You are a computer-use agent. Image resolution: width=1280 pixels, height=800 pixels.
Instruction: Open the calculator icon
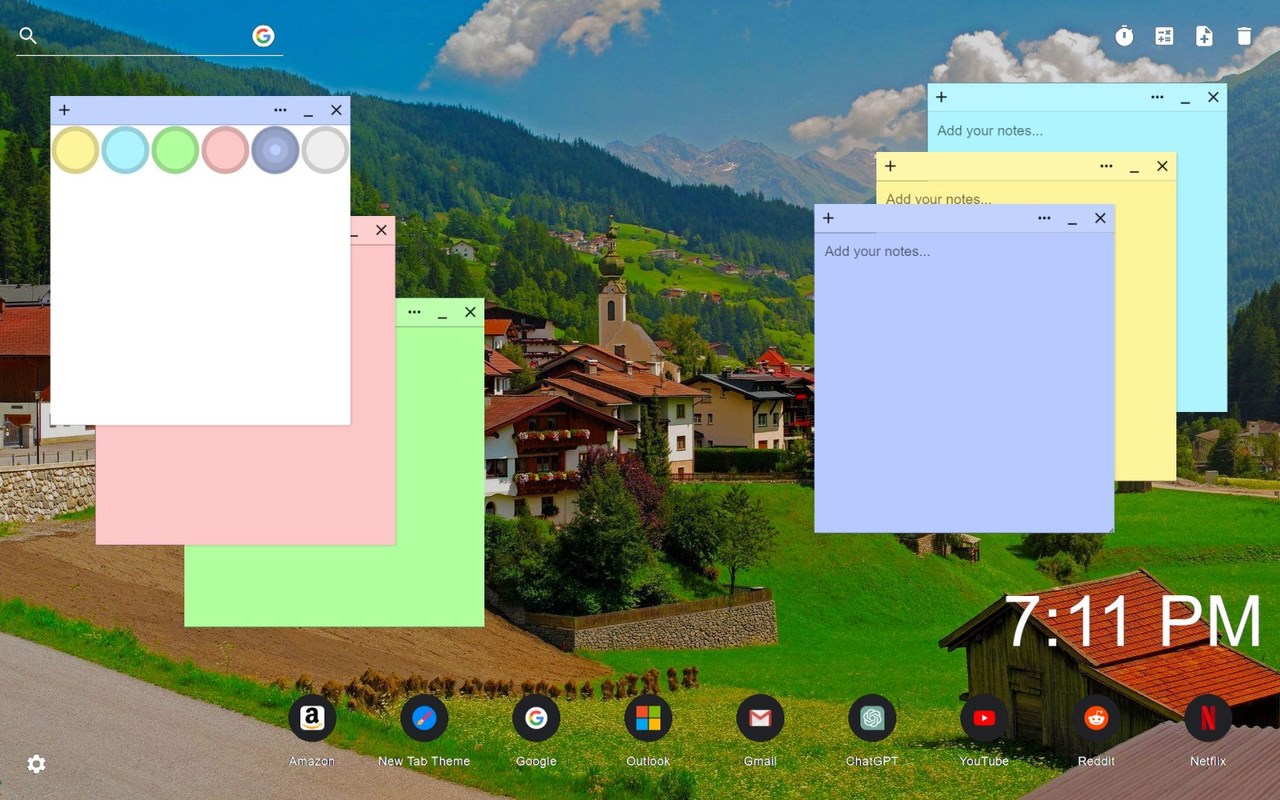[x=1164, y=36]
